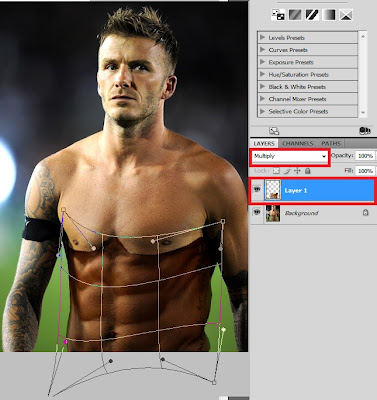Click presets list scroll down arrow
Screen dimensions: 377x400
[363, 113]
